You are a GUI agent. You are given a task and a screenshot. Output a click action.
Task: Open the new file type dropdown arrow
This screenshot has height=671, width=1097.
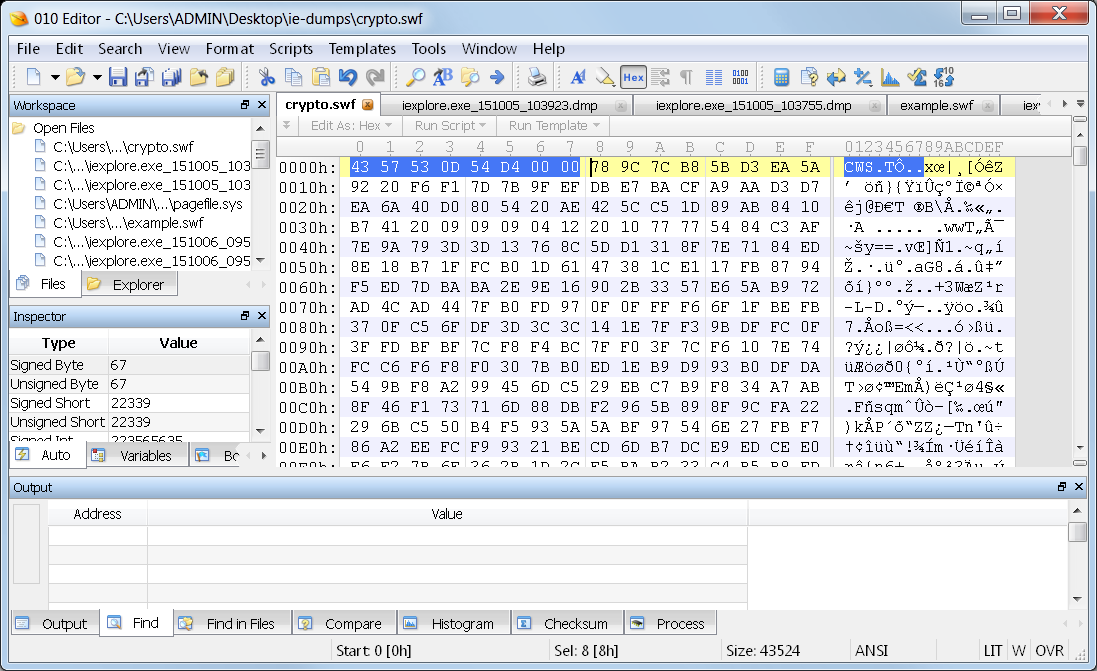pyautogui.click(x=55, y=77)
